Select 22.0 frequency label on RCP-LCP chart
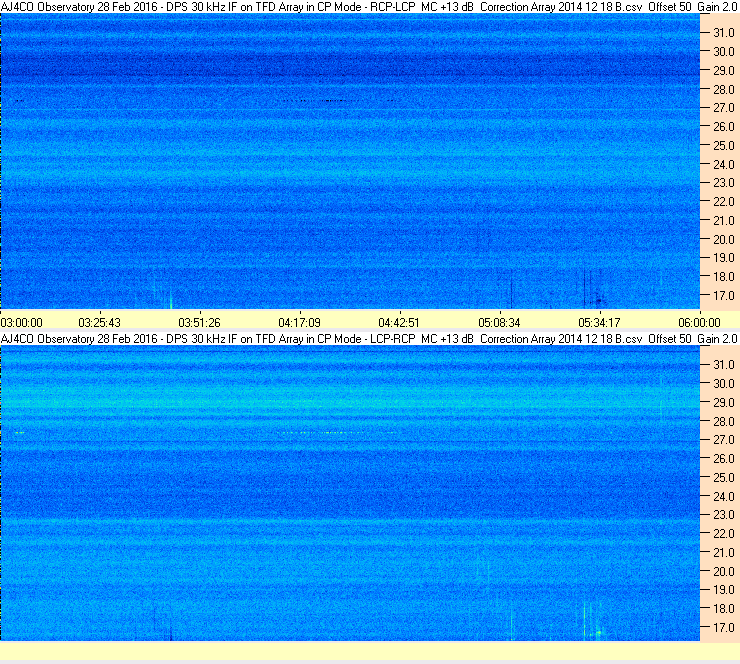This screenshot has height=664, width=740. pyautogui.click(x=724, y=202)
